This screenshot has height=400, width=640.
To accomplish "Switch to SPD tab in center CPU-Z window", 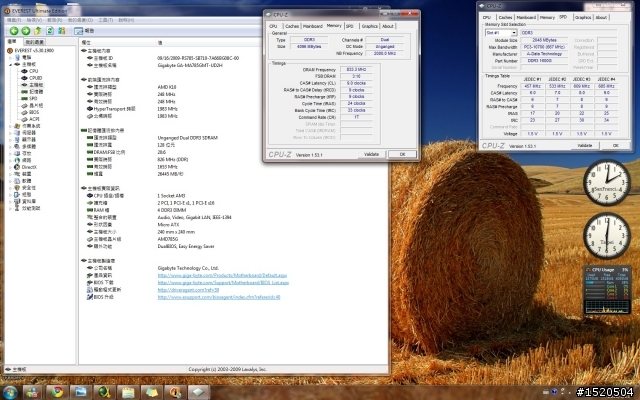I will 350,26.
